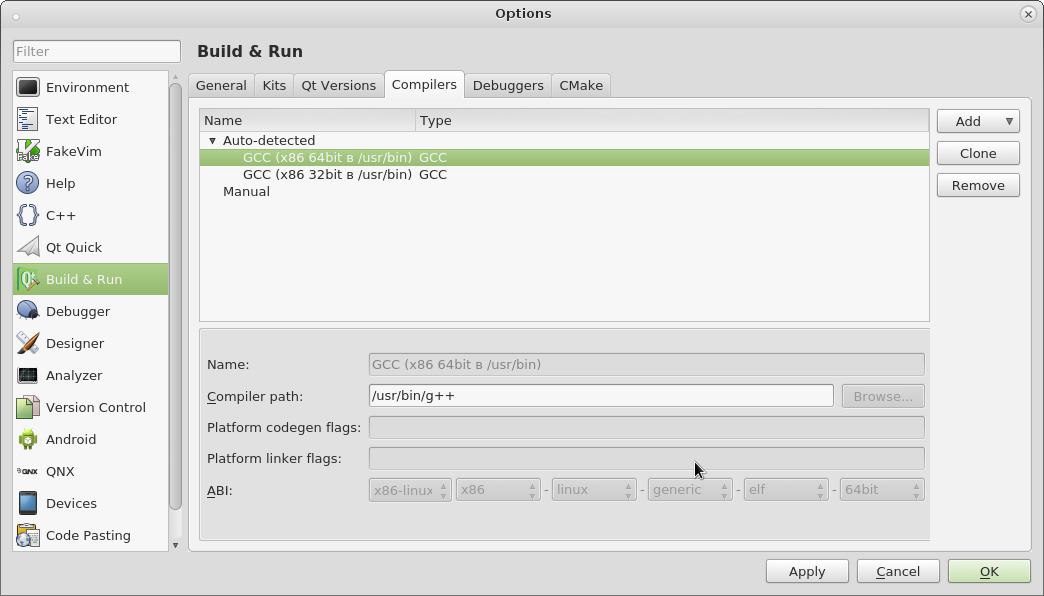The width and height of the screenshot is (1044, 596).
Task: Select the Build & Run hammer icon
Action: 28,279
